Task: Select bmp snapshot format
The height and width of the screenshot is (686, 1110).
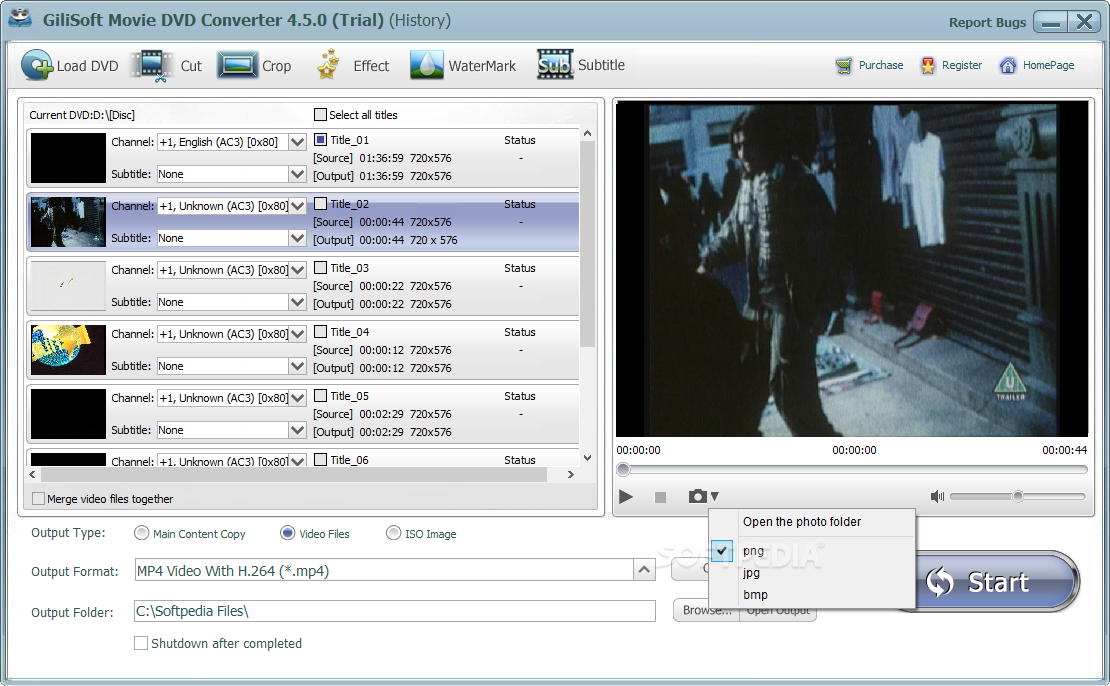Action: [755, 595]
